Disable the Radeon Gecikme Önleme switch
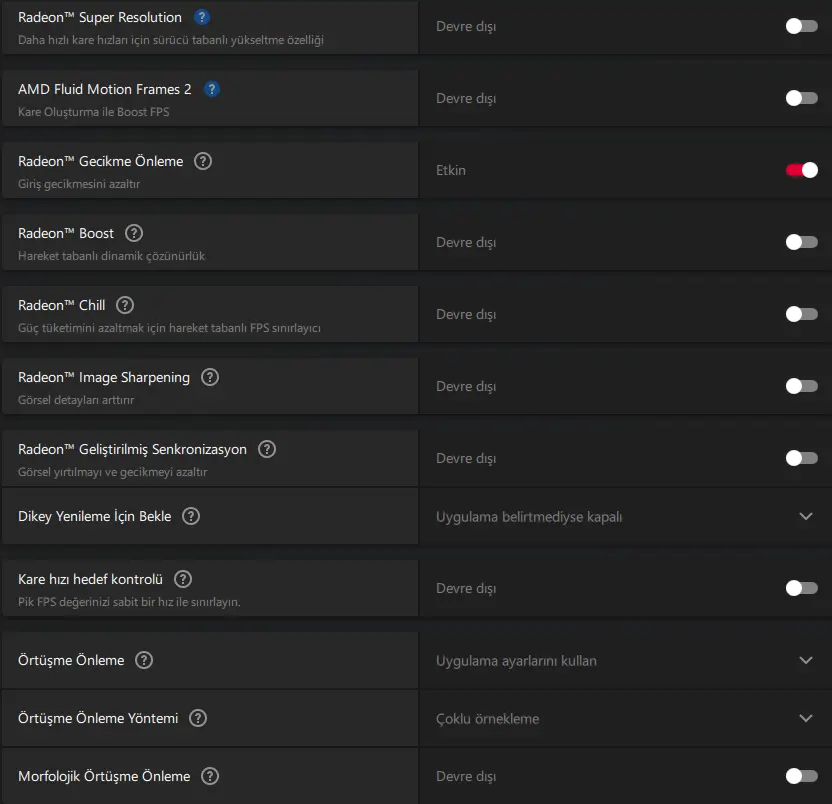The width and height of the screenshot is (832, 804). pyautogui.click(x=801, y=170)
